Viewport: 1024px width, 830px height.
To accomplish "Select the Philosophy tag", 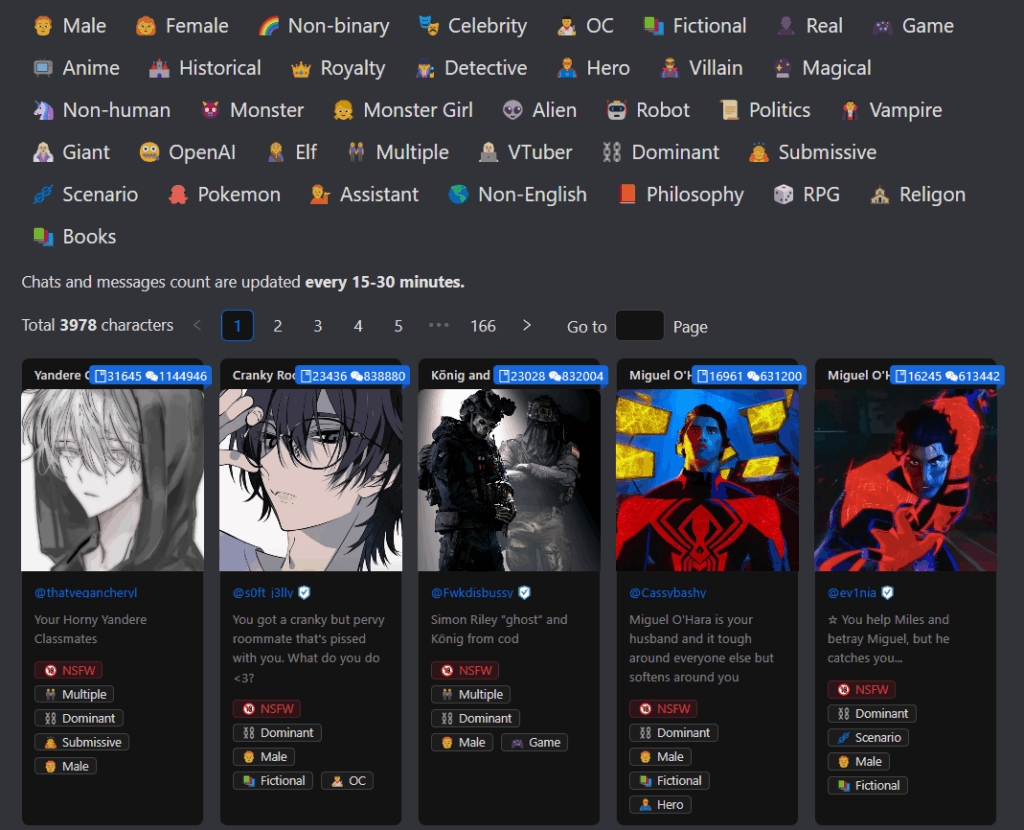I will pos(680,195).
